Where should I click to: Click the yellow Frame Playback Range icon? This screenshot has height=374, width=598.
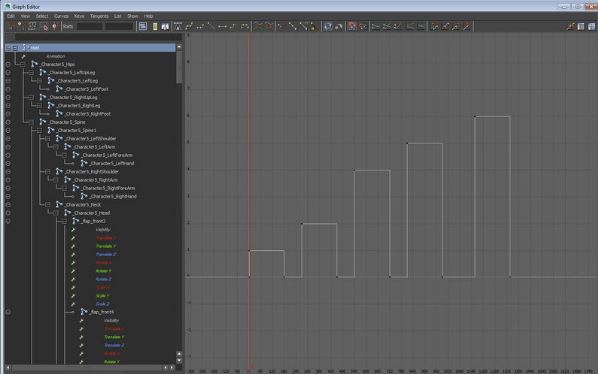click(x=154, y=26)
